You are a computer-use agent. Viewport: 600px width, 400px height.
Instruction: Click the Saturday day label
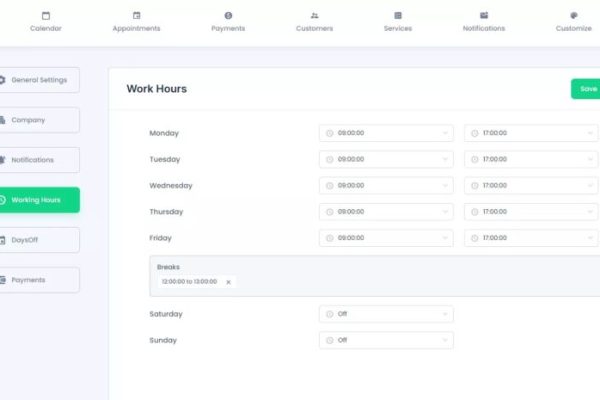click(x=166, y=314)
